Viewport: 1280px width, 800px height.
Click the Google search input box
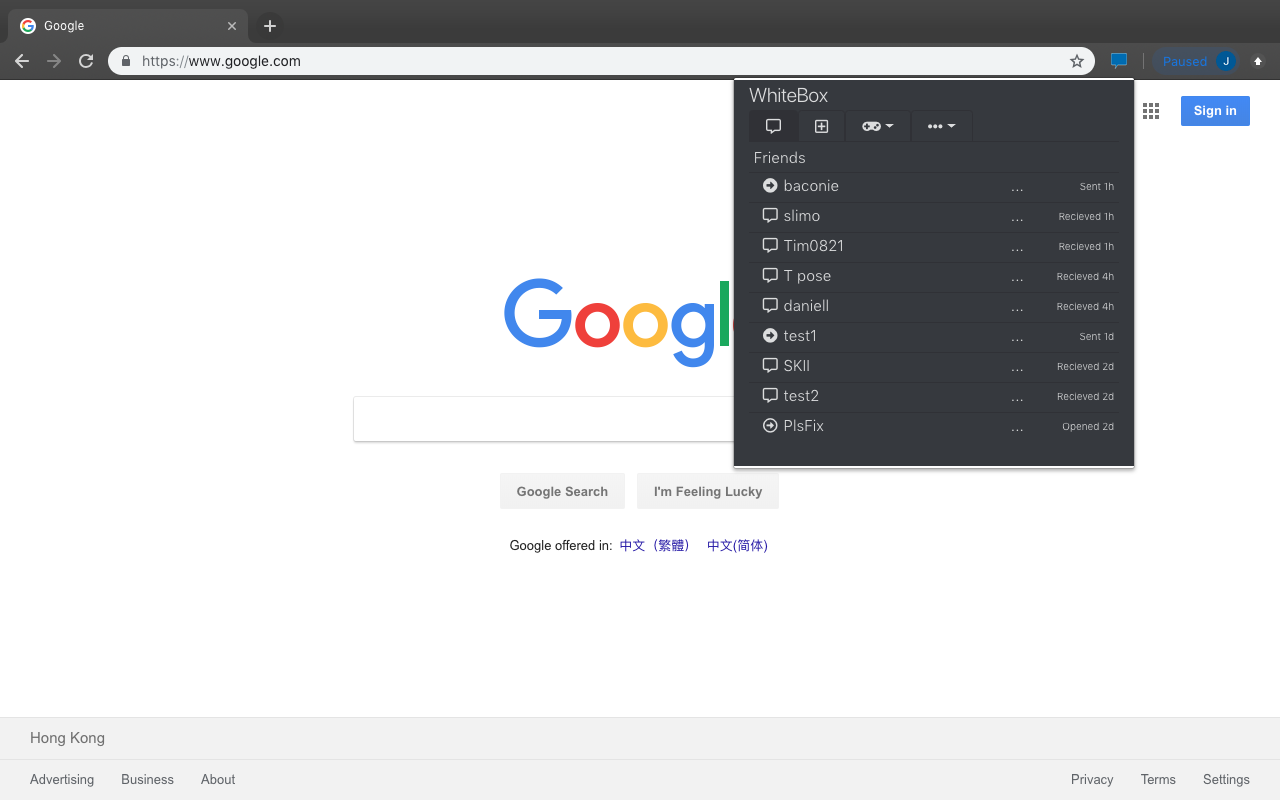click(544, 419)
